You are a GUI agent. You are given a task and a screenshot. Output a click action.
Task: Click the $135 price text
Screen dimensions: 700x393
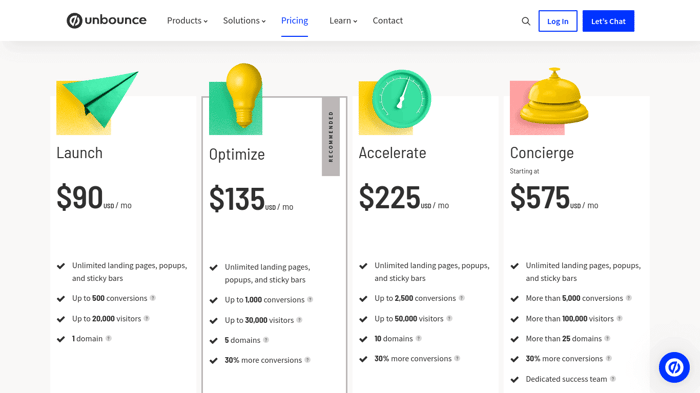(237, 199)
